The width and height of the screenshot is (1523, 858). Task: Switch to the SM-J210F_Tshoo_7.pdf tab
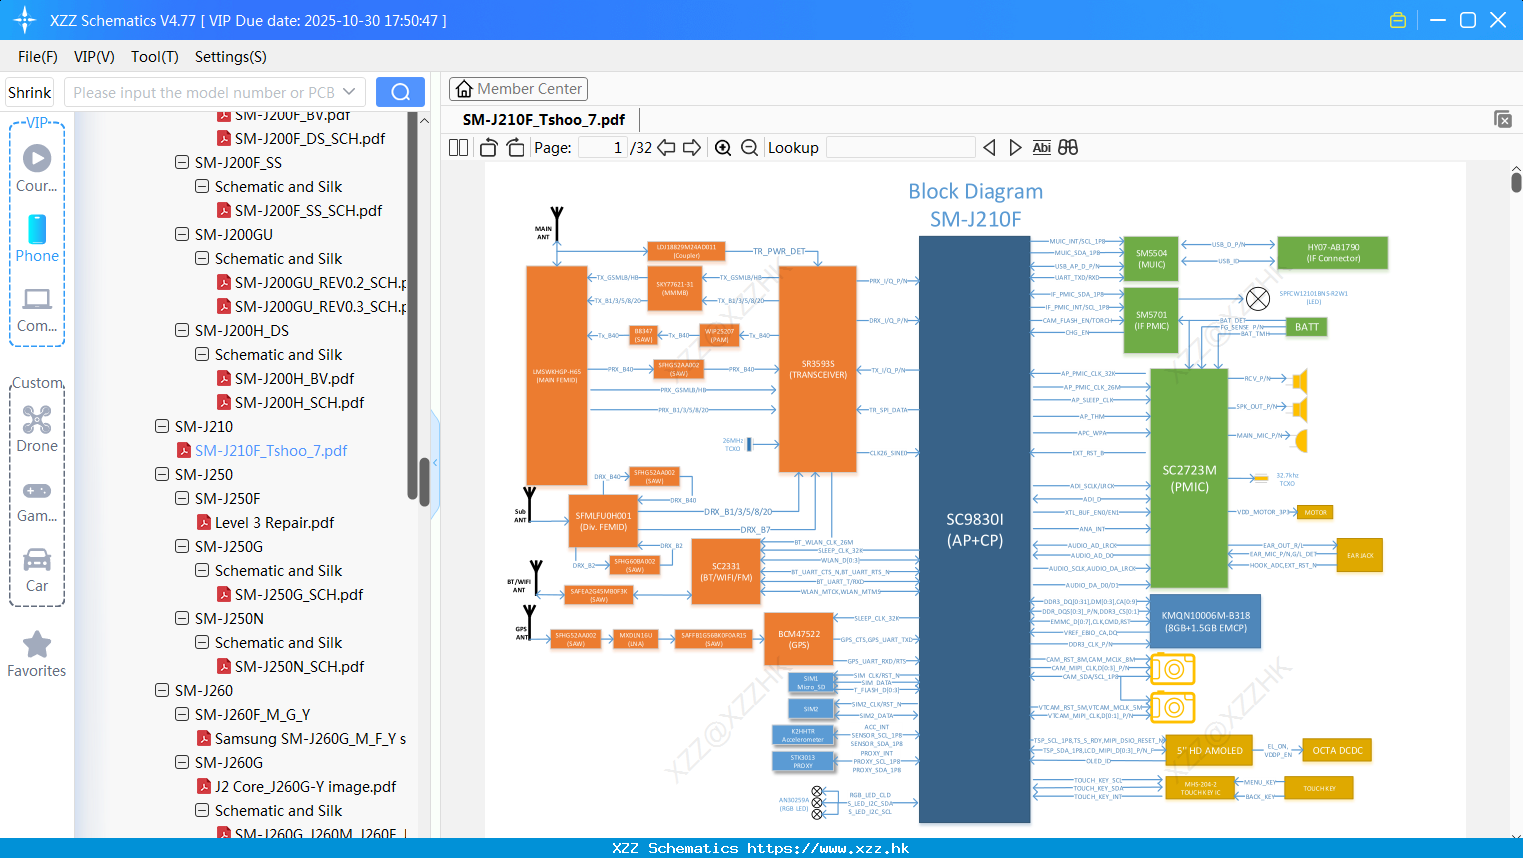pos(544,120)
